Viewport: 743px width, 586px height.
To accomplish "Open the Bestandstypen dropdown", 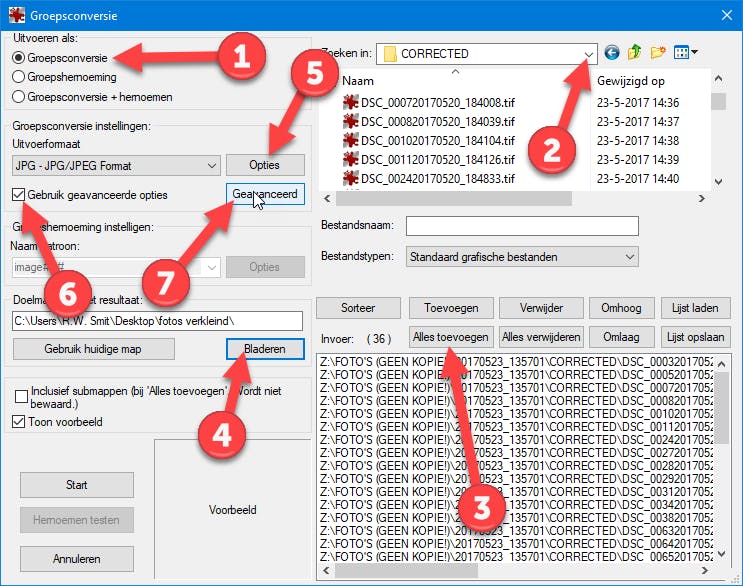I will click(522, 257).
